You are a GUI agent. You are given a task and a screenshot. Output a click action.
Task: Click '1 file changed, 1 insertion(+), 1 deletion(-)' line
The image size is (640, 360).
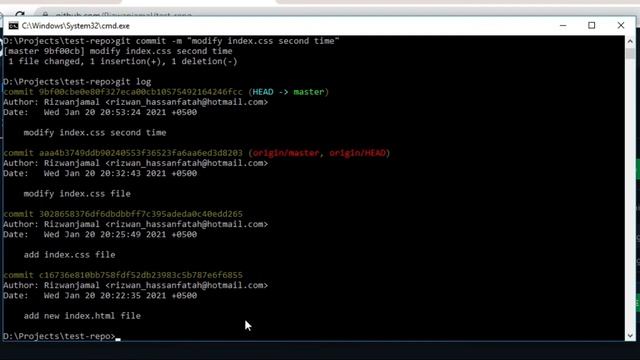point(122,61)
